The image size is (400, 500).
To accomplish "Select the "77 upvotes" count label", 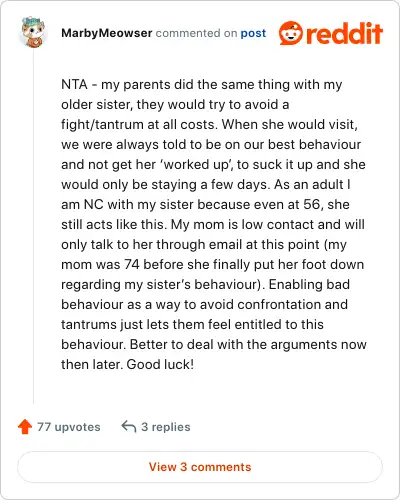I will coord(69,427).
